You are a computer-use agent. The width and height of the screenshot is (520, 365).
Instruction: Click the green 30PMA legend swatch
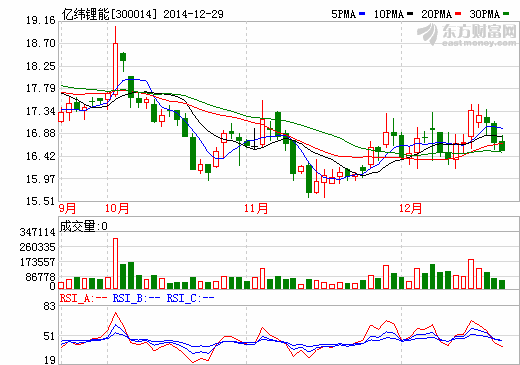(x=506, y=14)
